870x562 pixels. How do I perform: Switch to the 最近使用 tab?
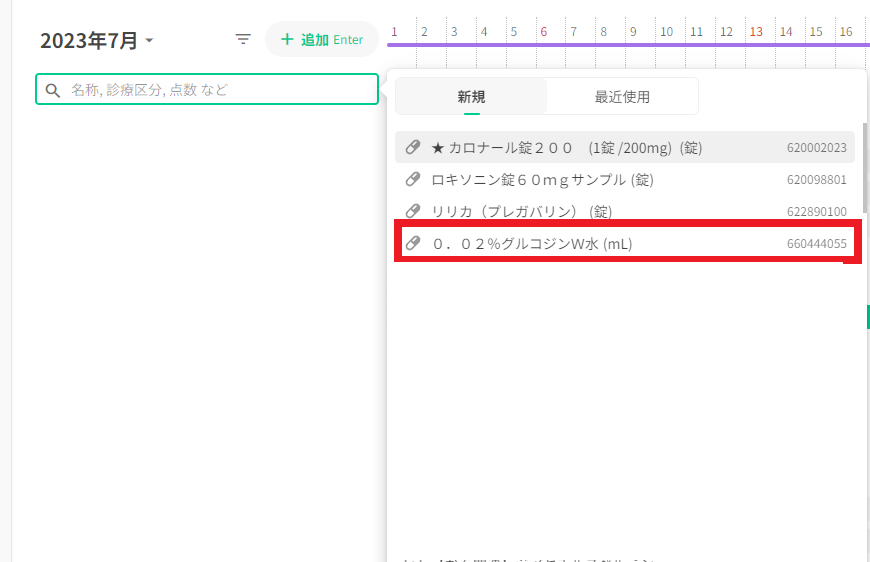point(622,97)
